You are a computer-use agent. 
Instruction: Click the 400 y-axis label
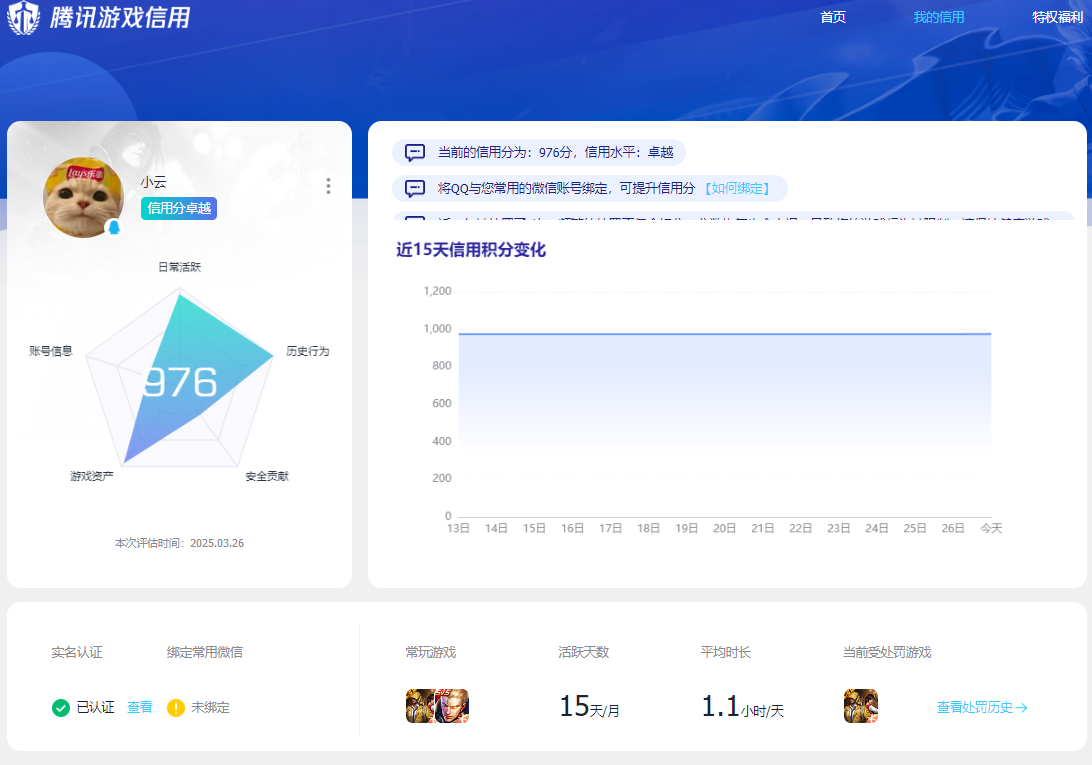pos(442,441)
